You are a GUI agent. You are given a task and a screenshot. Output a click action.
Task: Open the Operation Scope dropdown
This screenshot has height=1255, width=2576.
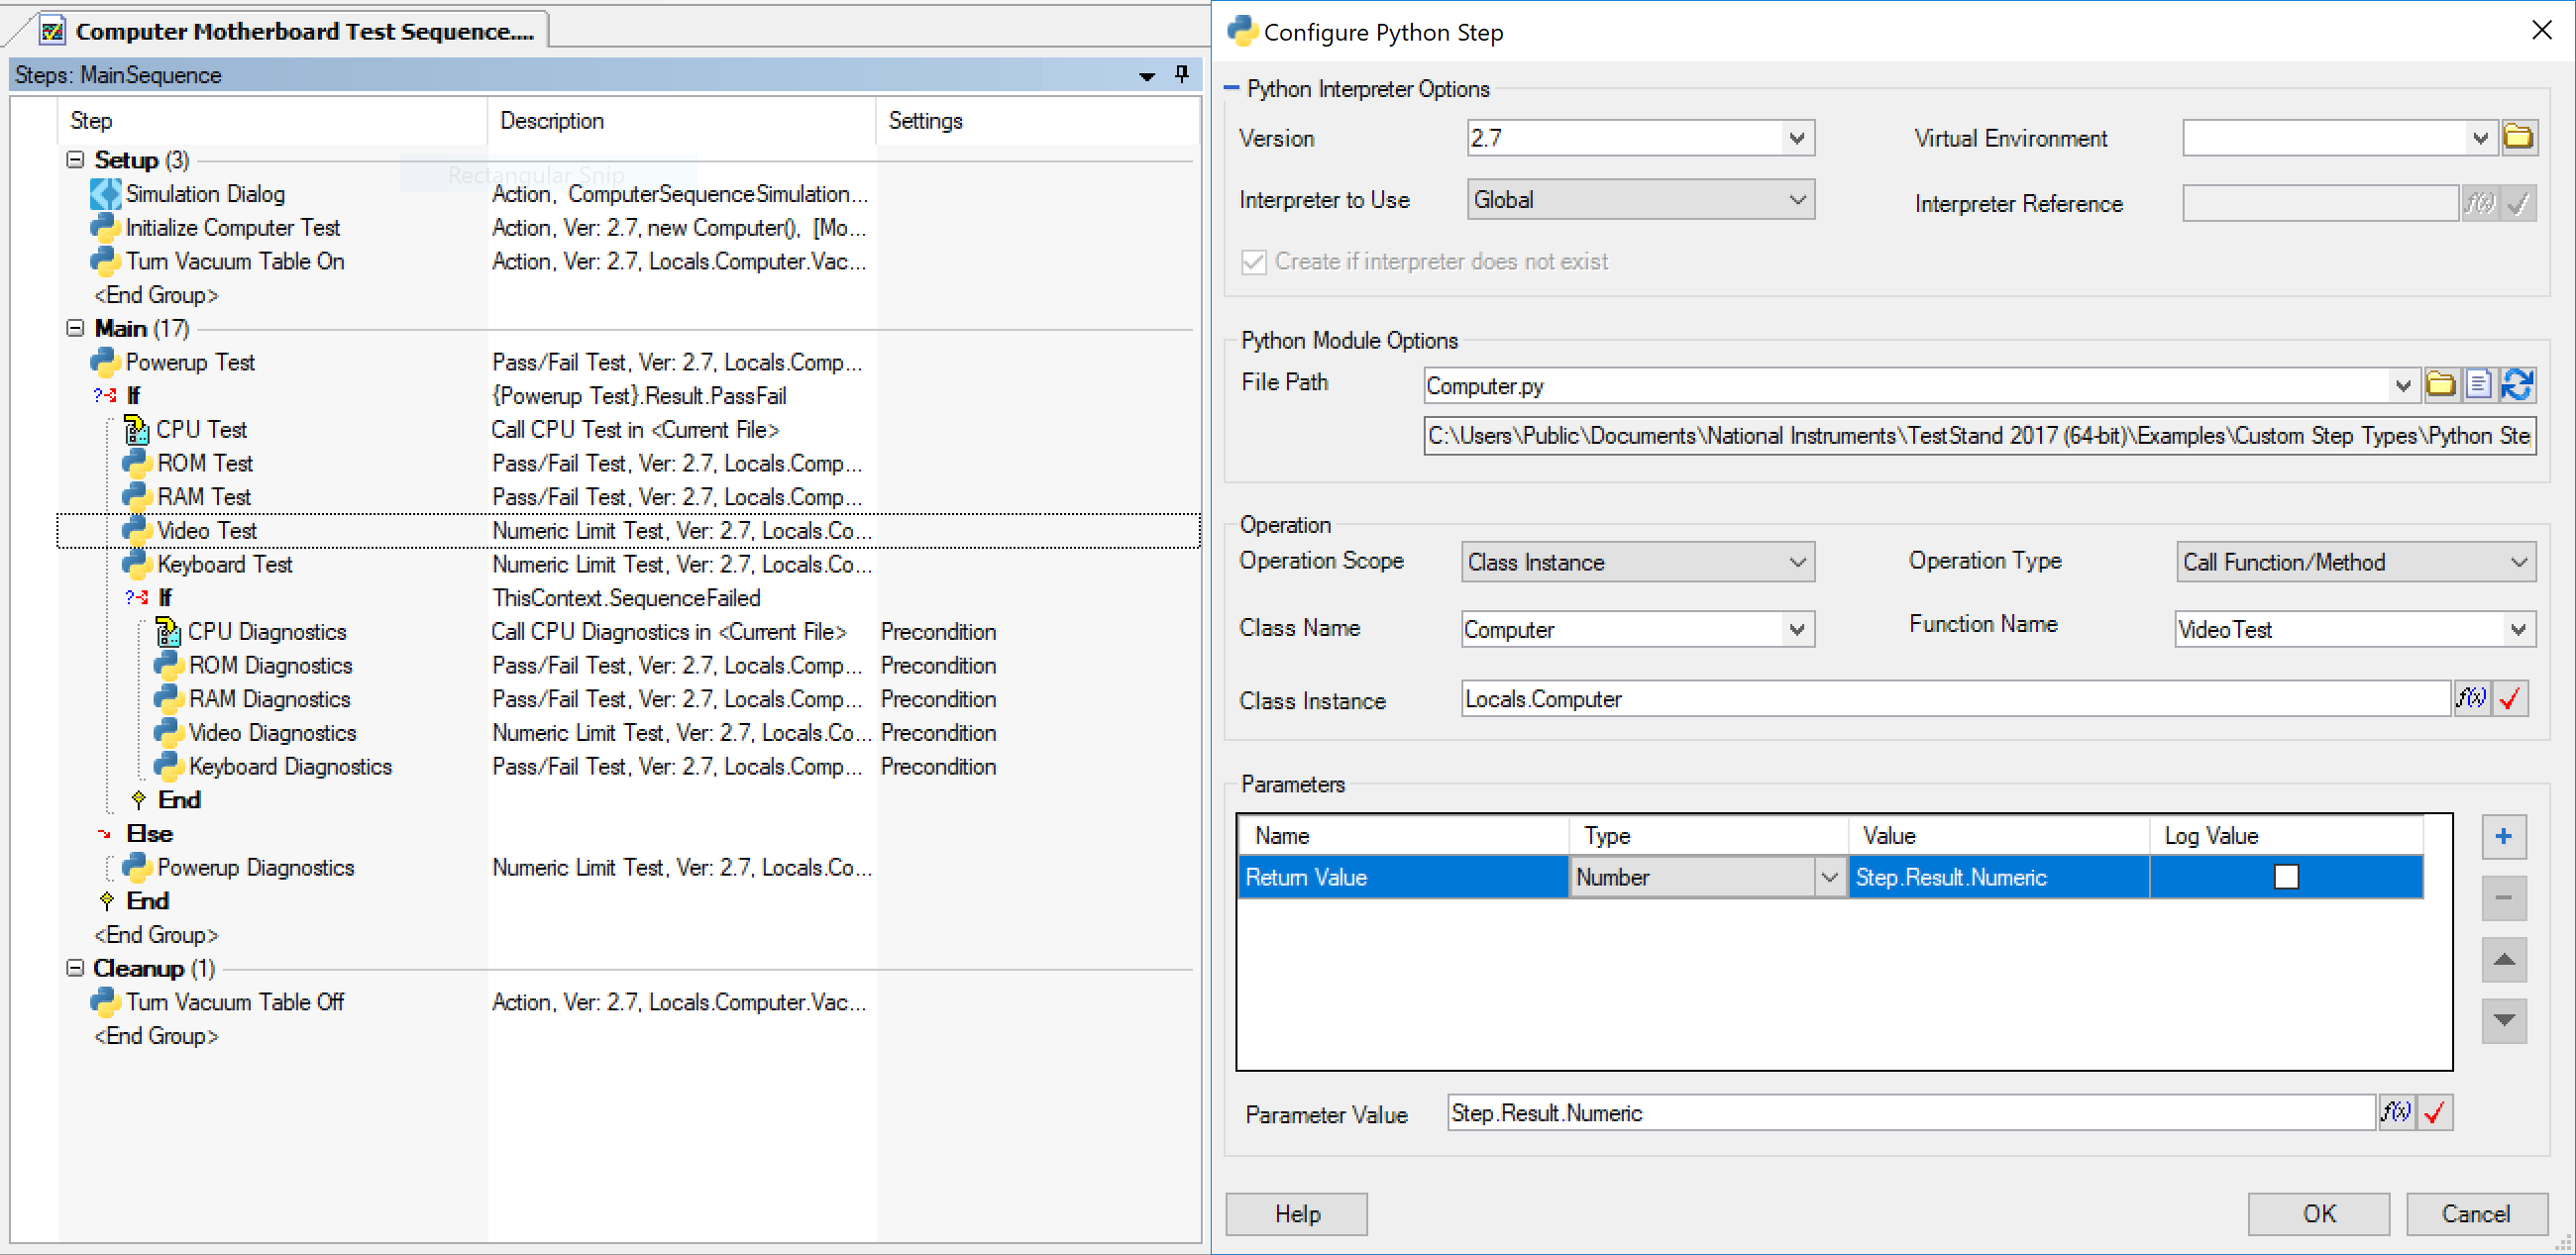pyautogui.click(x=1796, y=562)
